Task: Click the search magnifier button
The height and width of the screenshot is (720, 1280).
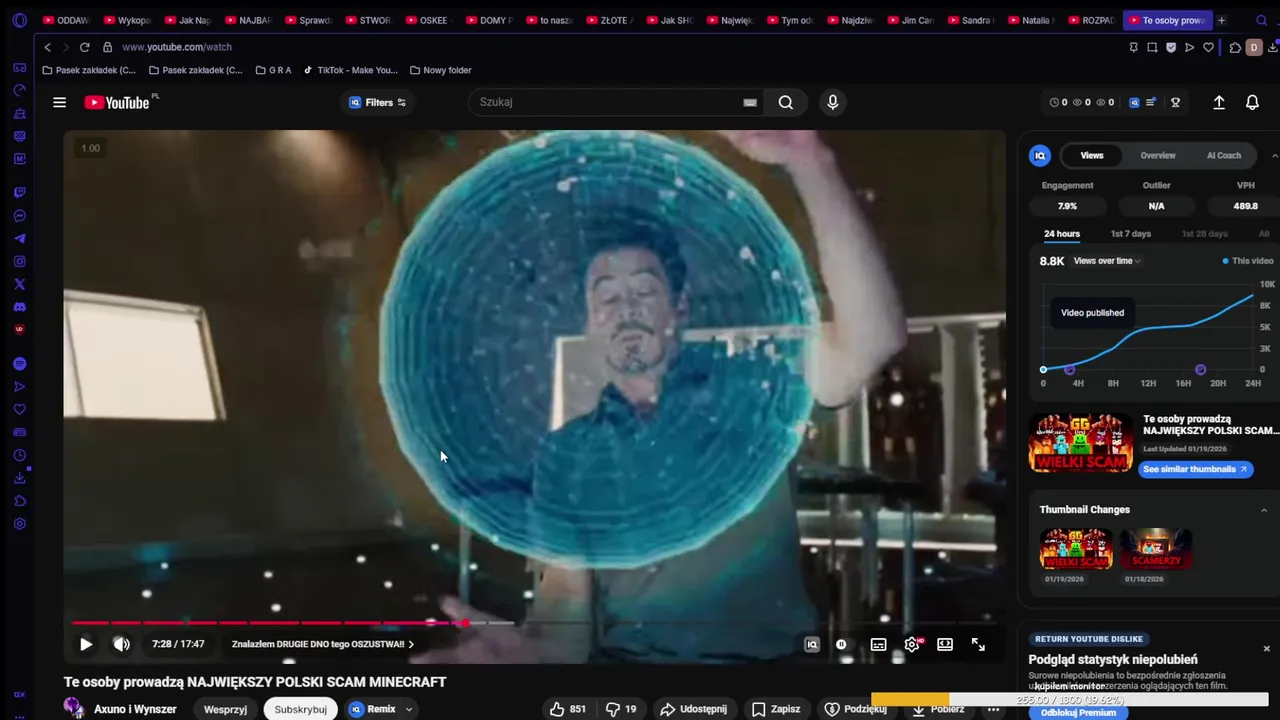Action: pyautogui.click(x=786, y=102)
